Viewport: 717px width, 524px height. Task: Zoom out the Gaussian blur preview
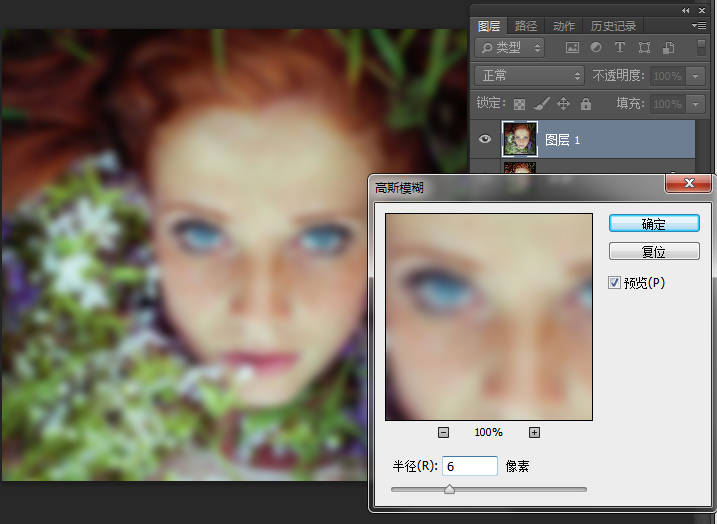[x=443, y=432]
